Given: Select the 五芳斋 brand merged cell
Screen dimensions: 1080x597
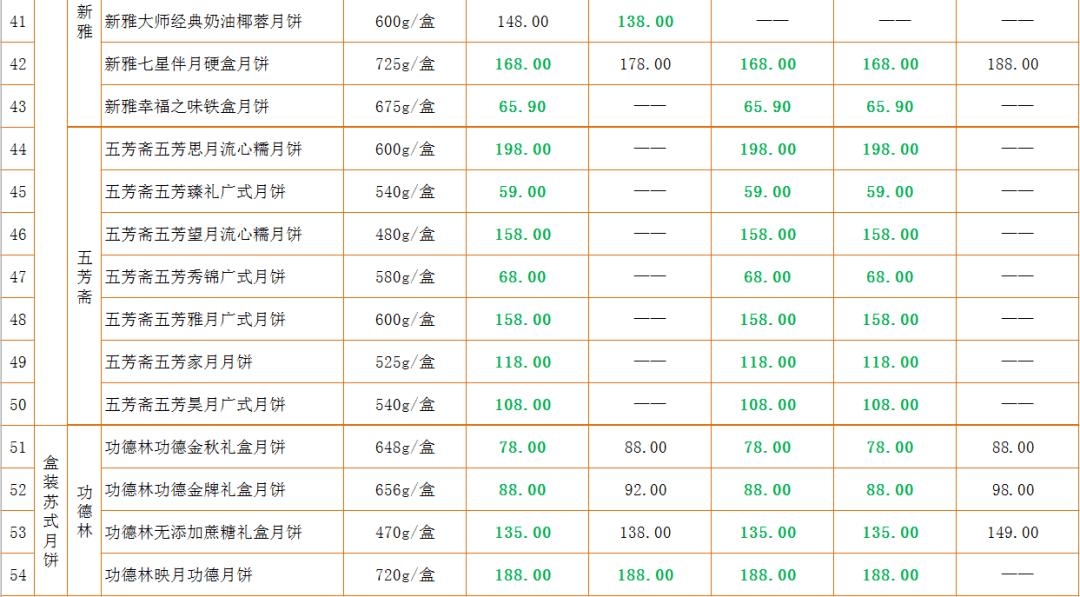Looking at the screenshot, I should pos(84,277).
